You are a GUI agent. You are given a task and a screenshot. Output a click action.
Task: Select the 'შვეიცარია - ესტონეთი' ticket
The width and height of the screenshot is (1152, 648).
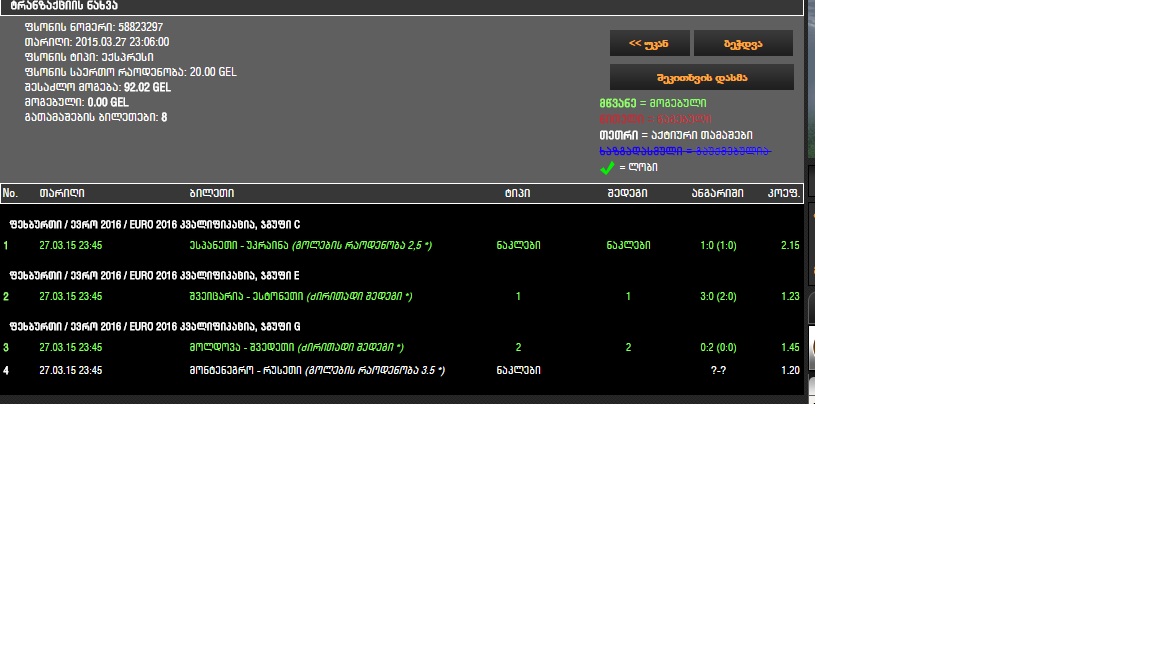[300, 297]
